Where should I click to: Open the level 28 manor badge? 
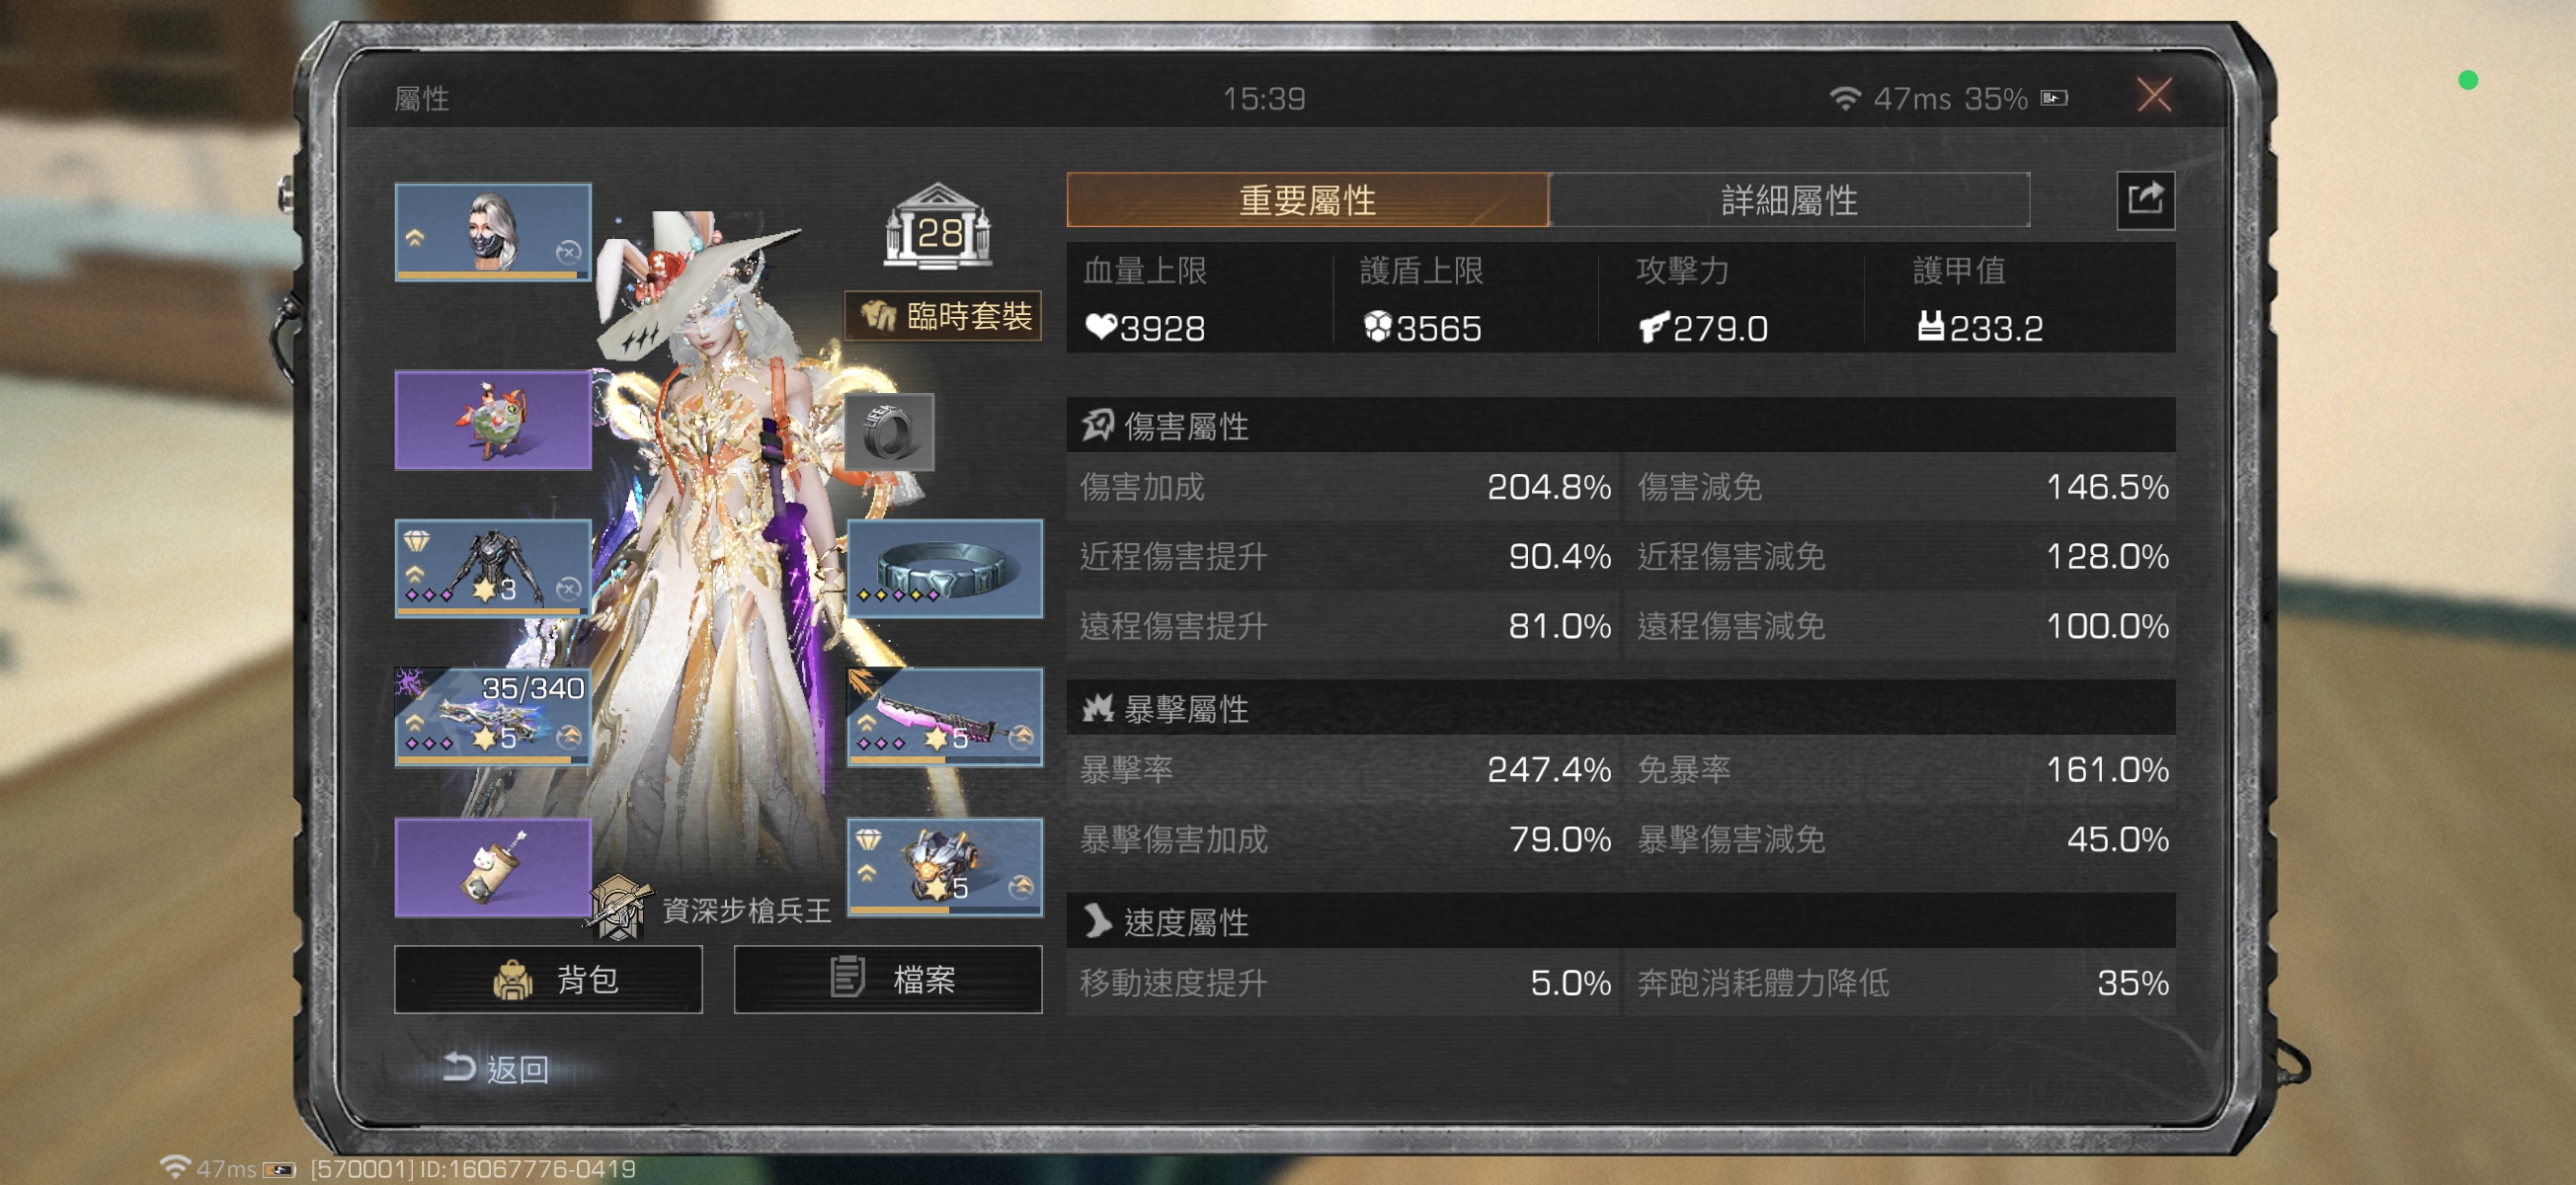tap(937, 227)
